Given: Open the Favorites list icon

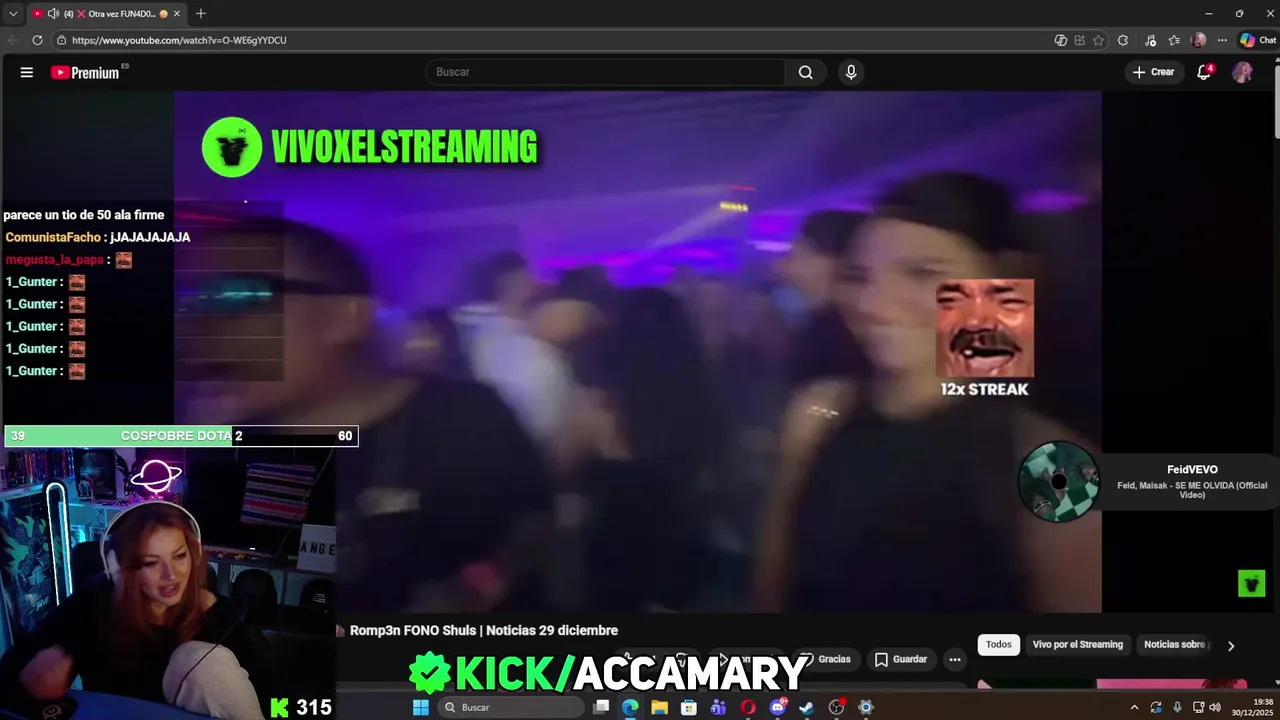Looking at the screenshot, I should pos(1174,40).
